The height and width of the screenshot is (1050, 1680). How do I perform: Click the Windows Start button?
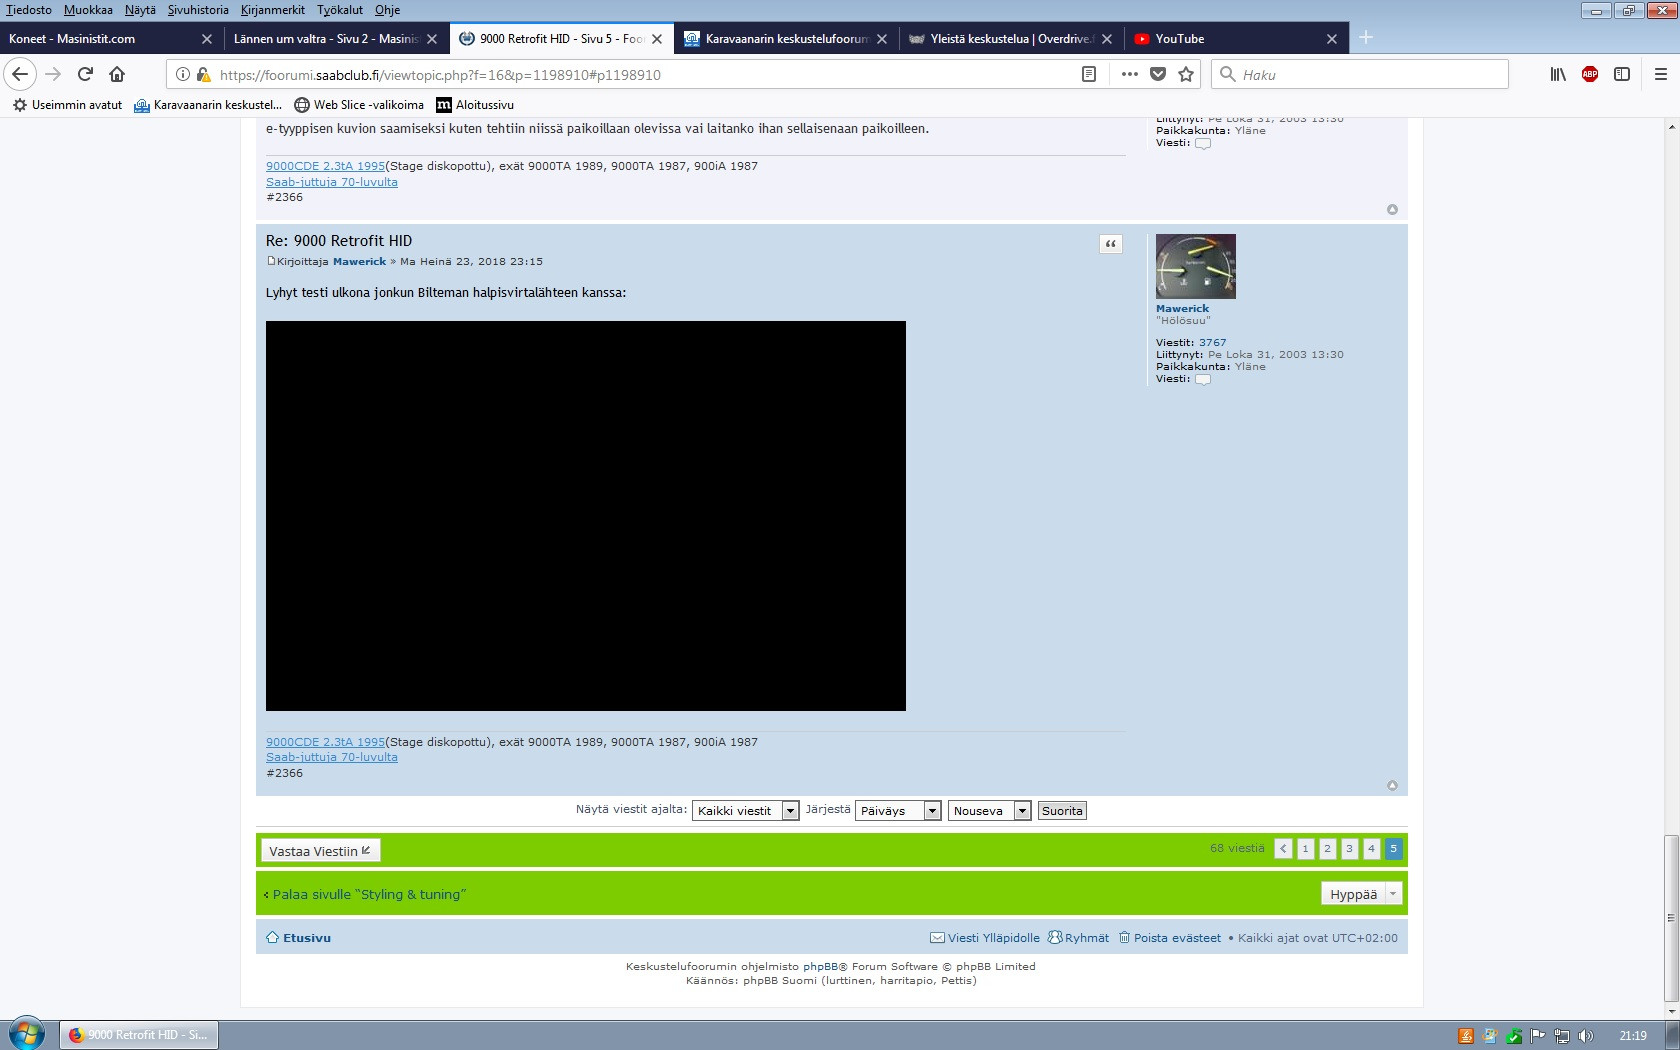[27, 1034]
